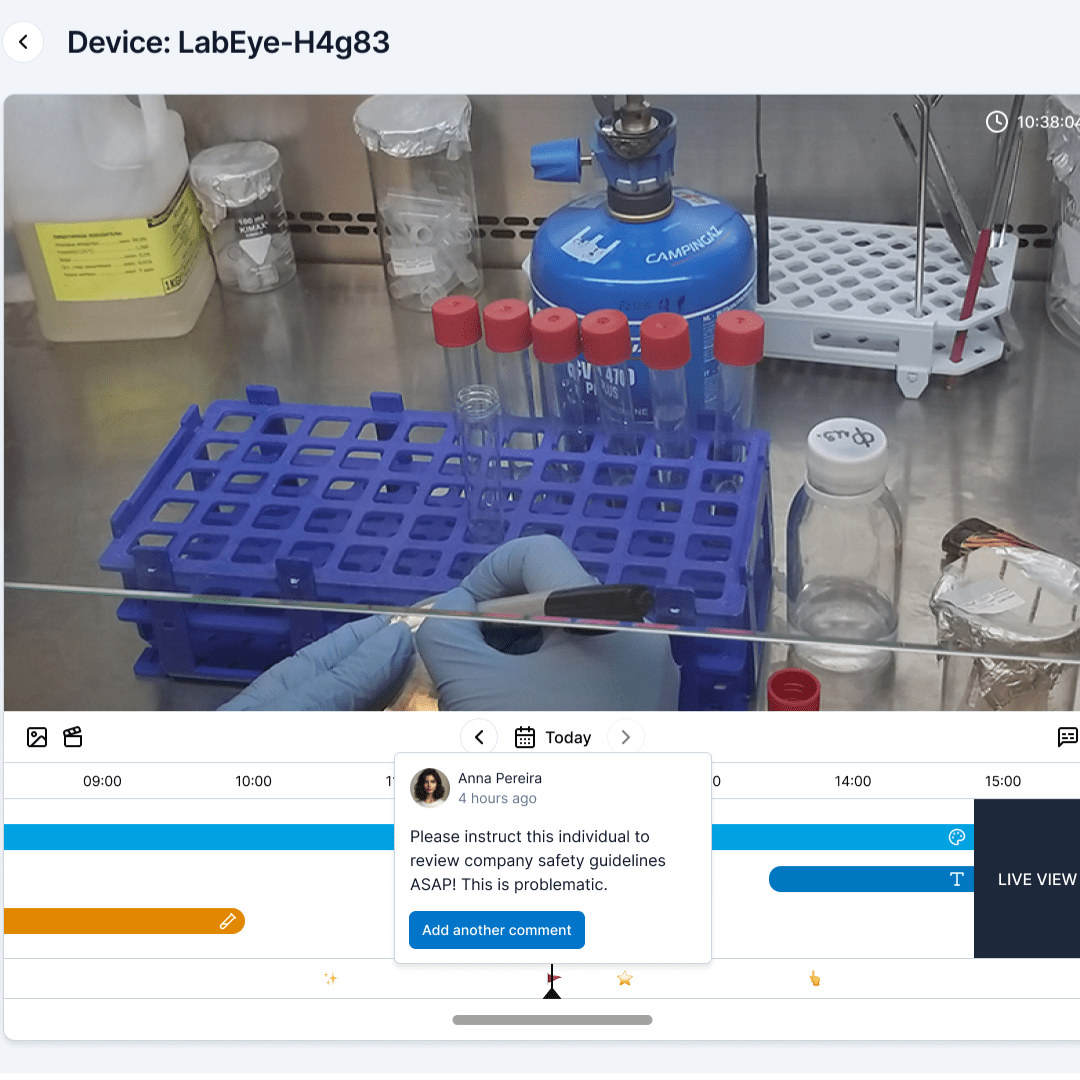Select the sparkles timeline marker
This screenshot has height=1080, width=1080.
click(331, 978)
